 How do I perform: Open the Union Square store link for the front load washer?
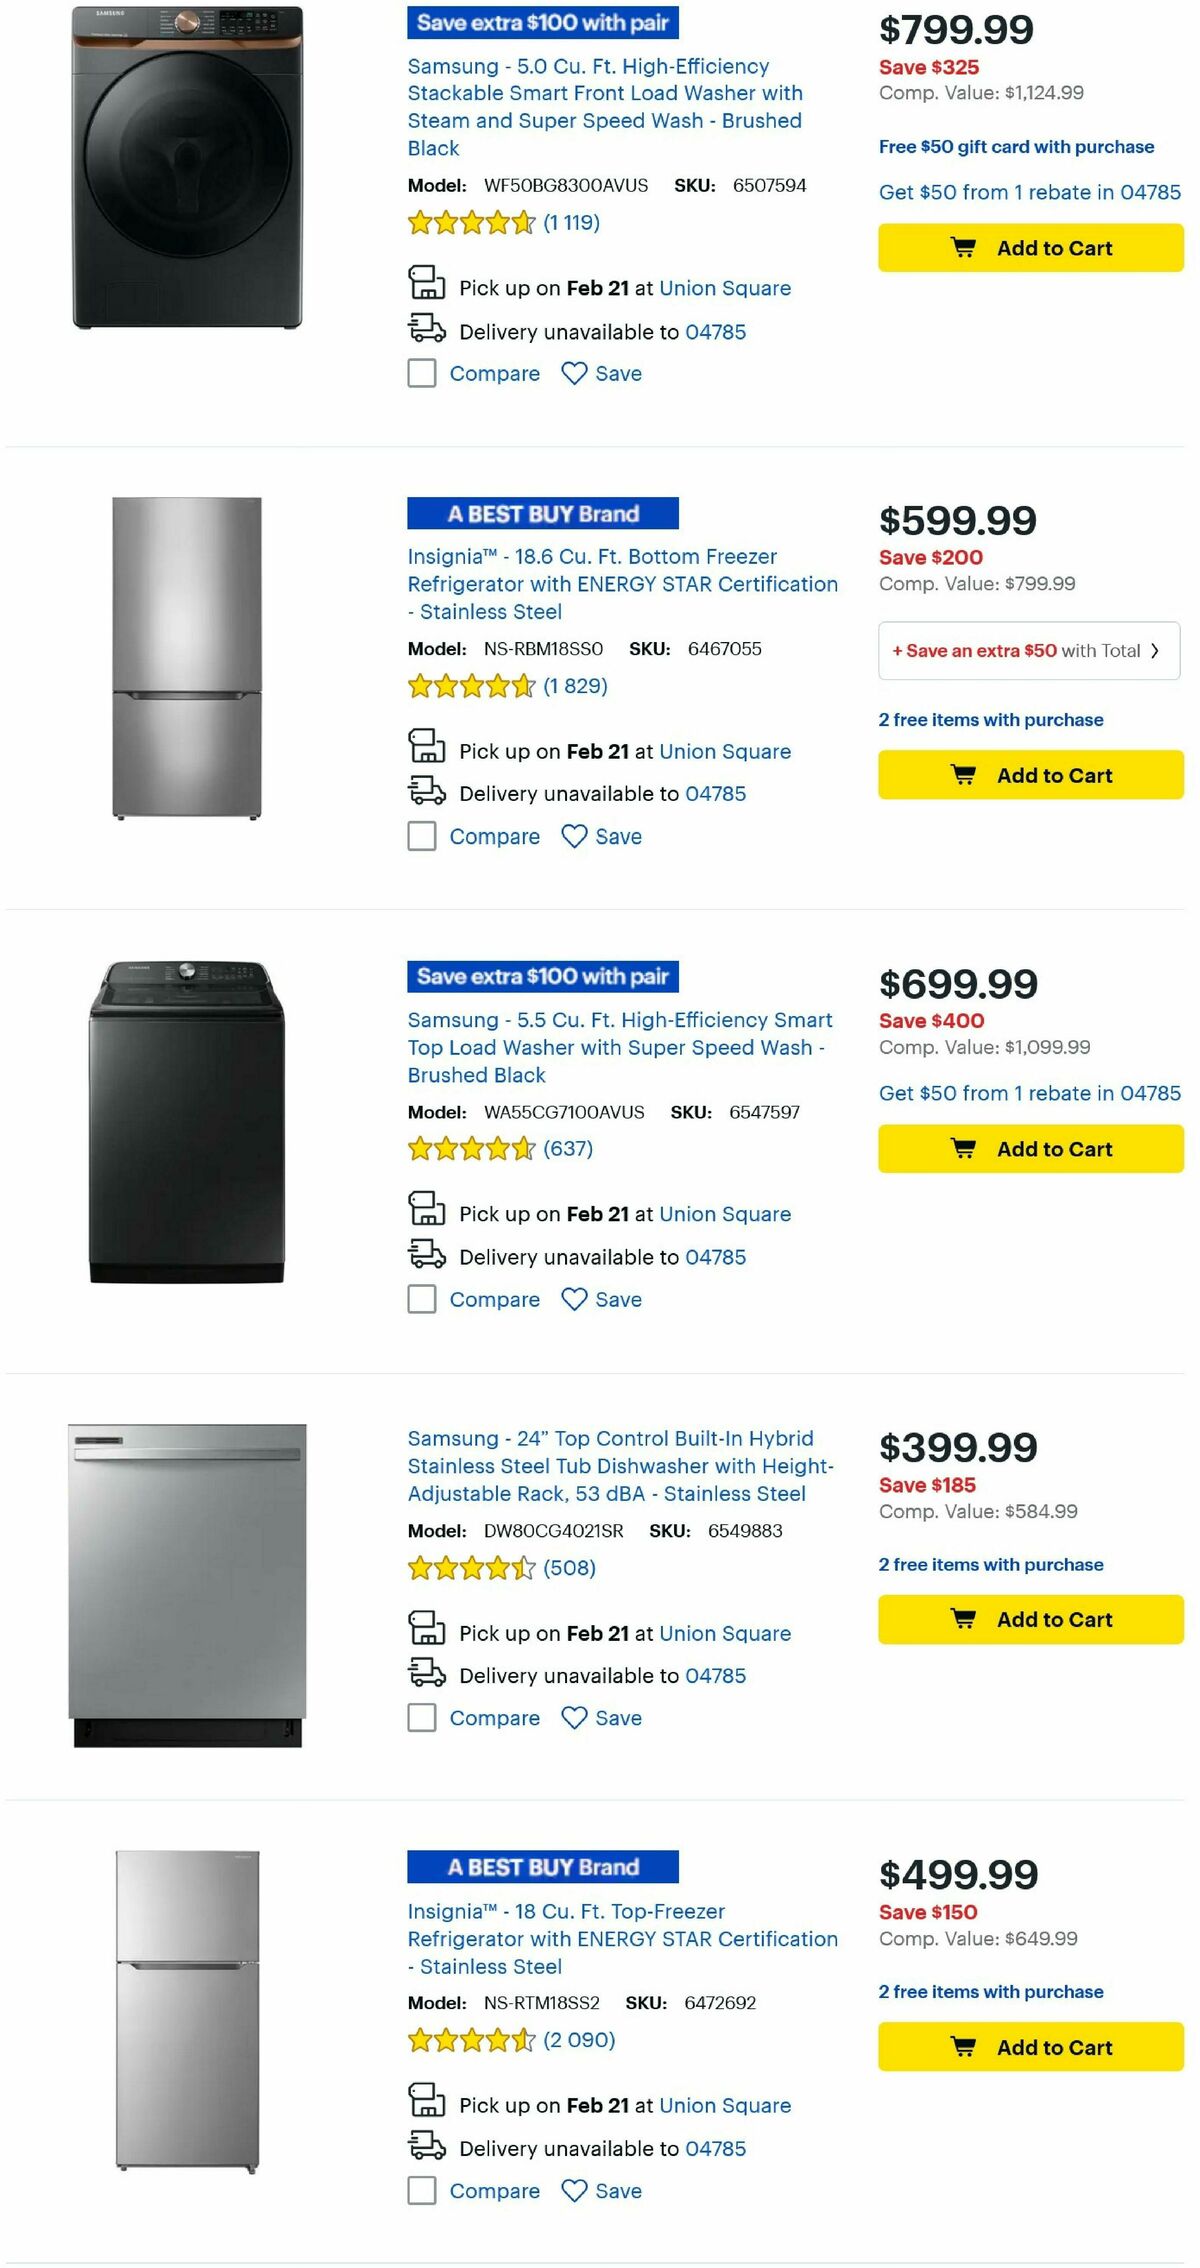tap(724, 287)
